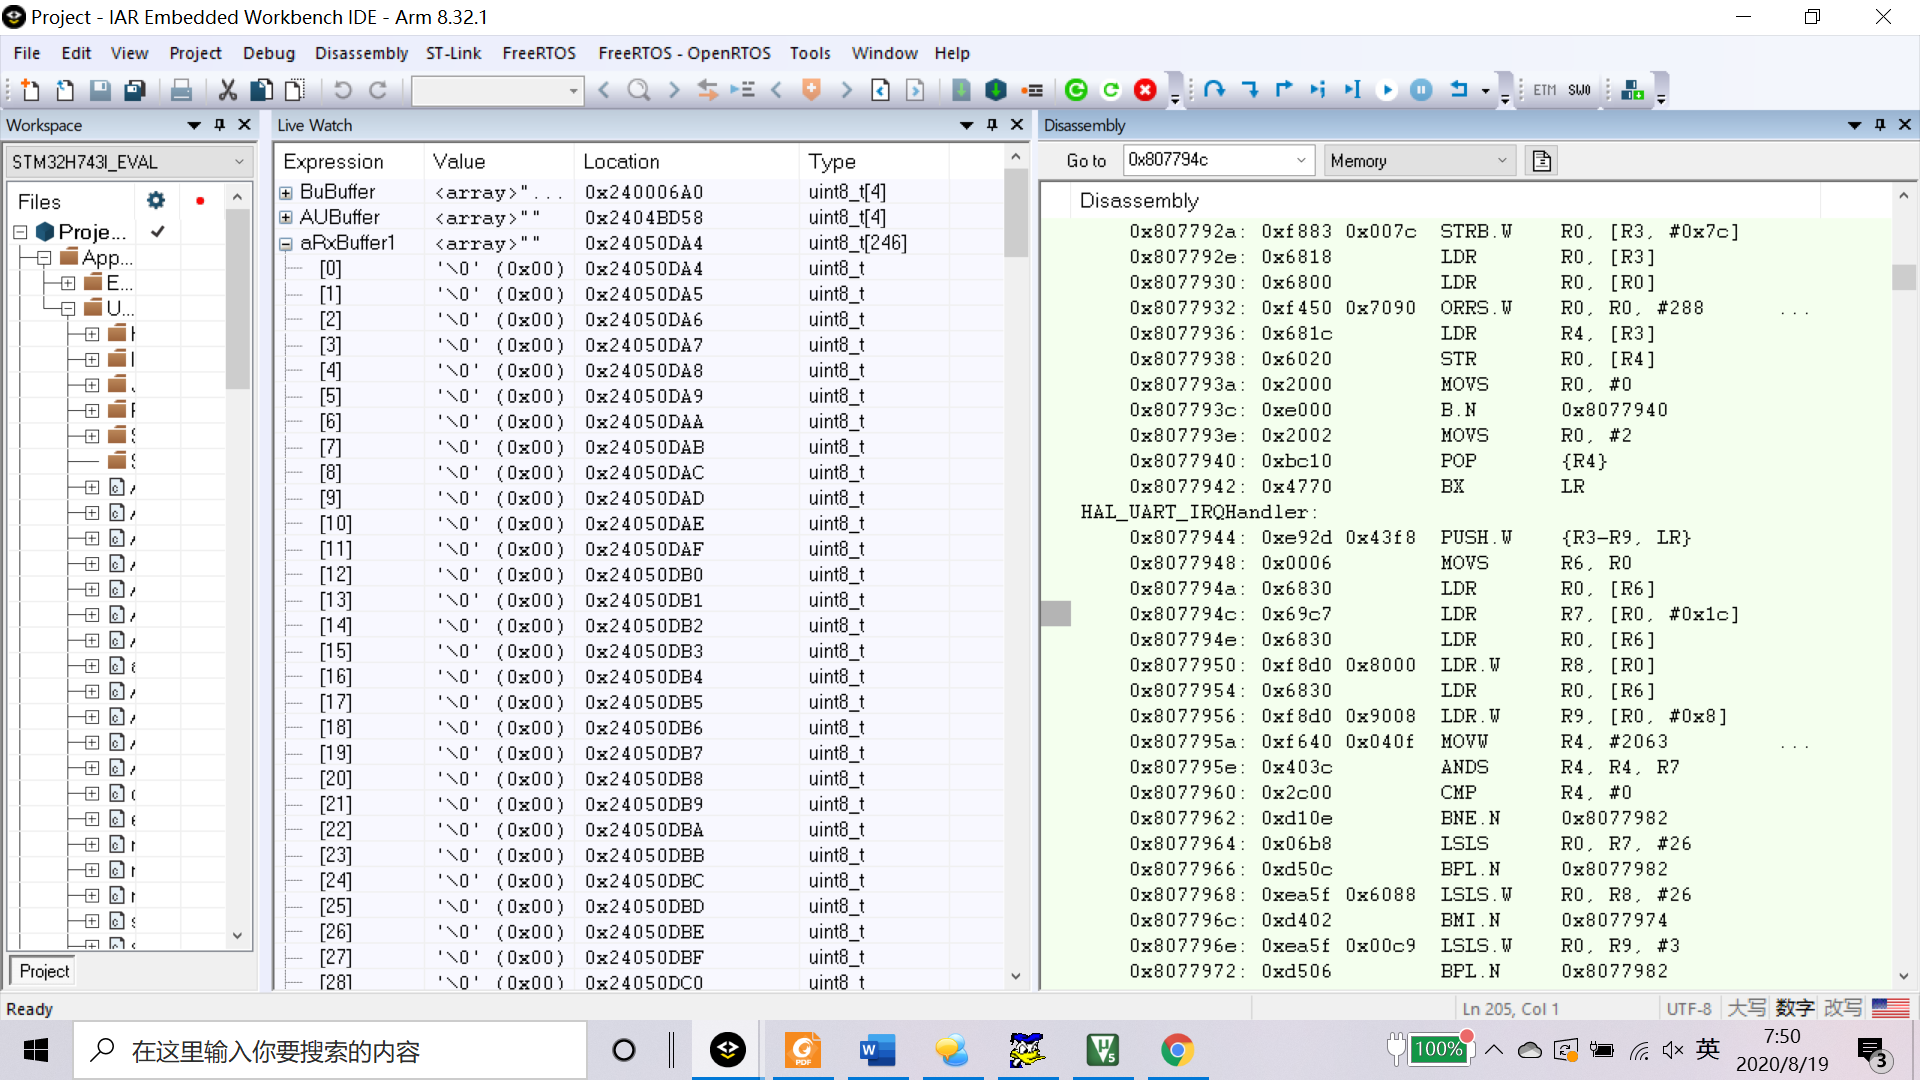
Task: Toggle the ETM trace button
Action: [1545, 90]
